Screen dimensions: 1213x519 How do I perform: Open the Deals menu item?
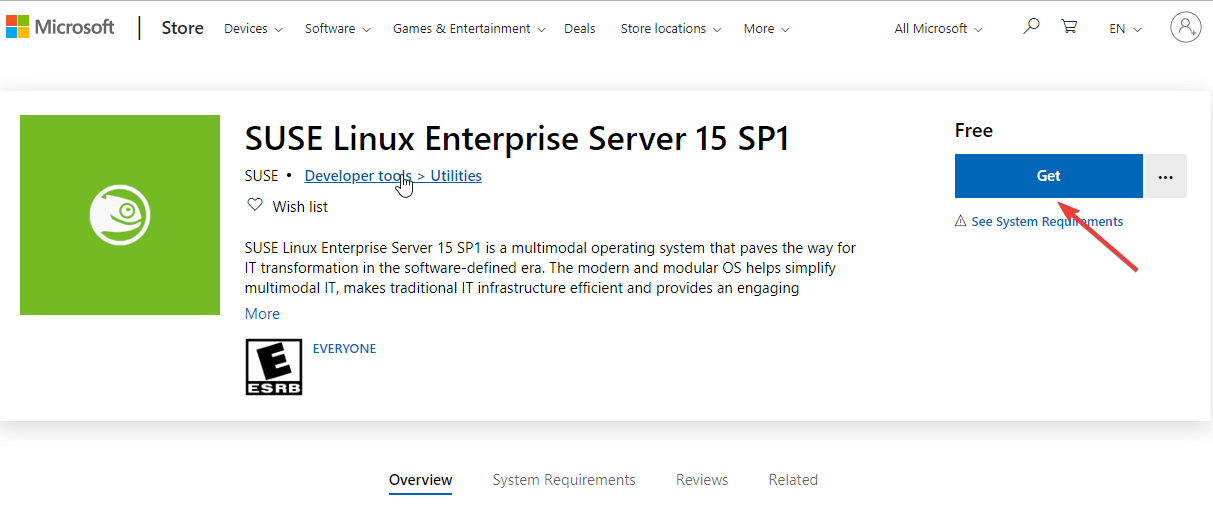(x=580, y=29)
